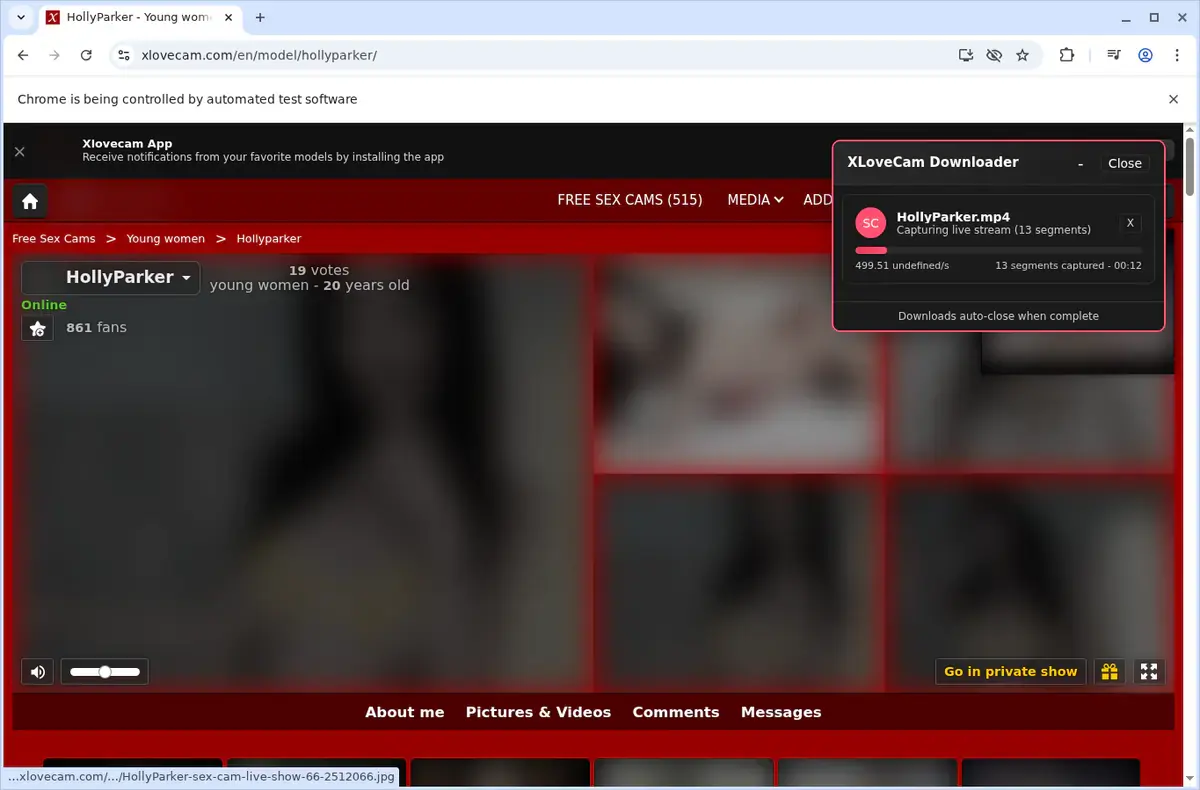Focus the xlovecam.com address bar
Image resolution: width=1200 pixels, height=790 pixels.
[540, 55]
